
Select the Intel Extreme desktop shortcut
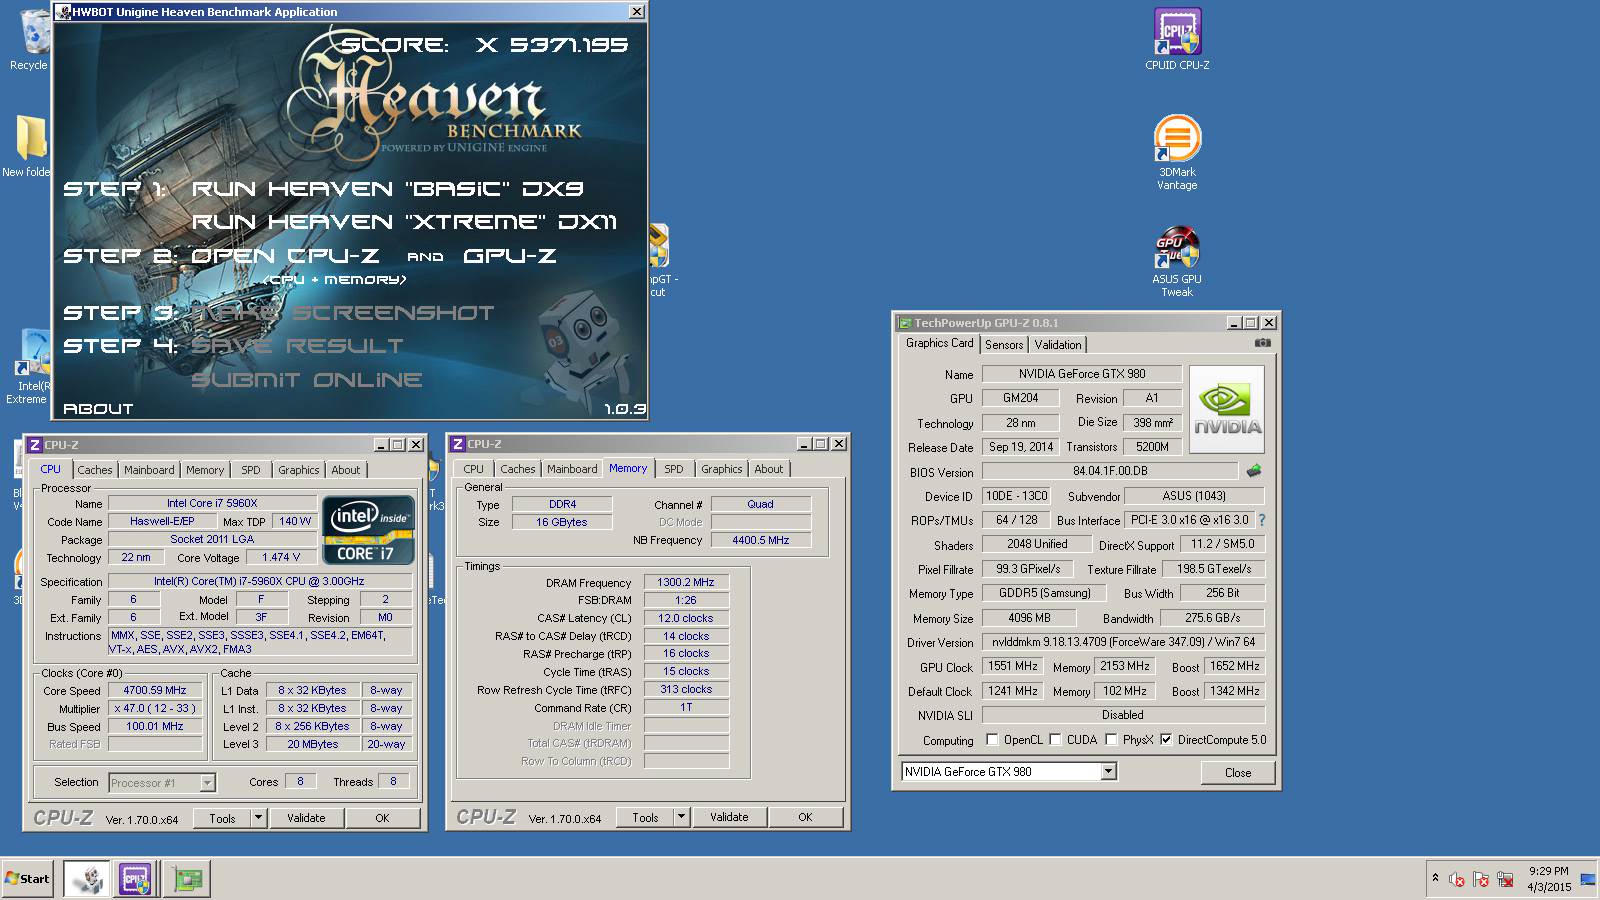(30, 368)
